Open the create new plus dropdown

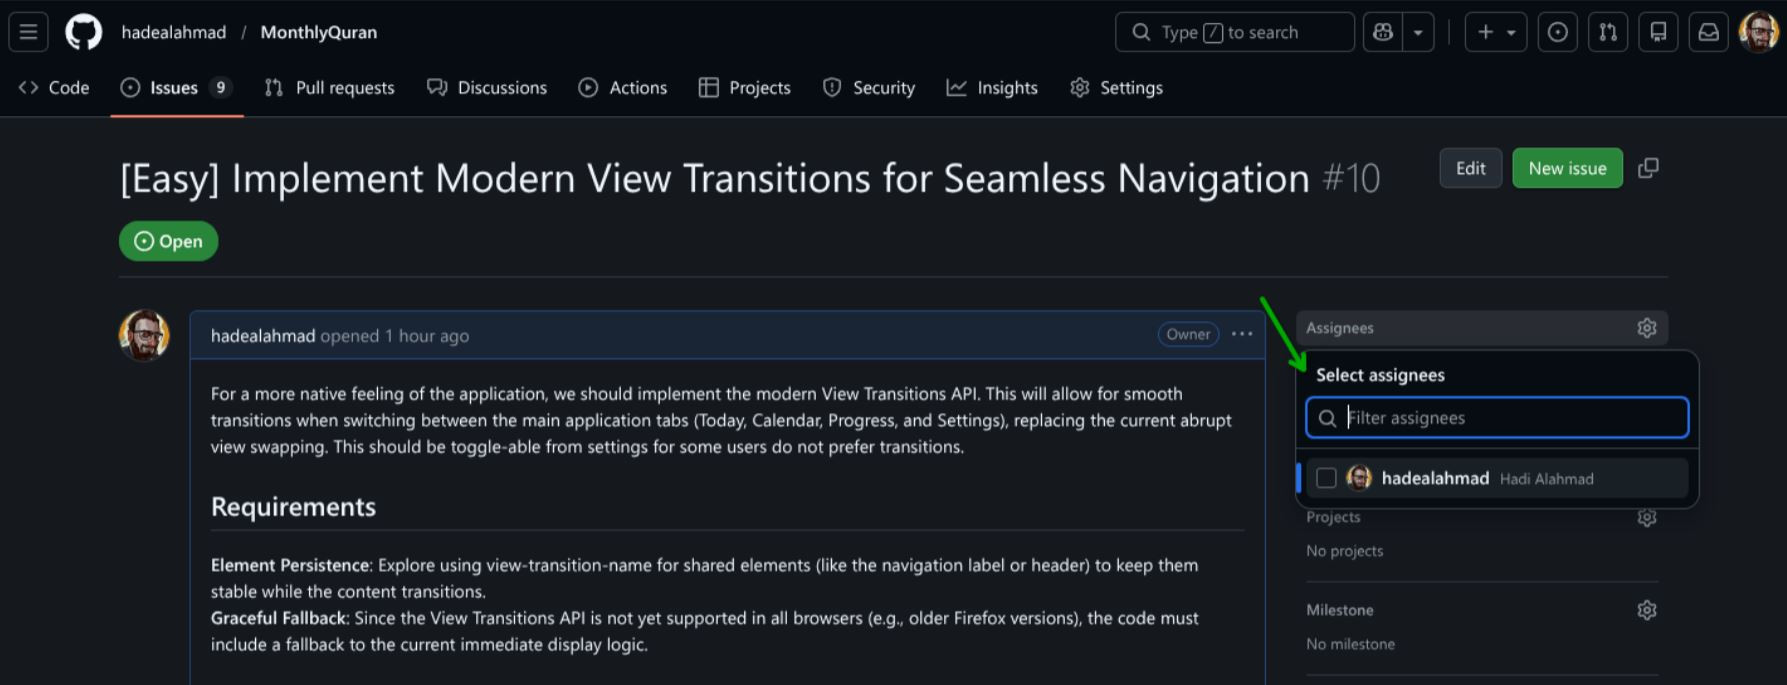coord(1495,32)
